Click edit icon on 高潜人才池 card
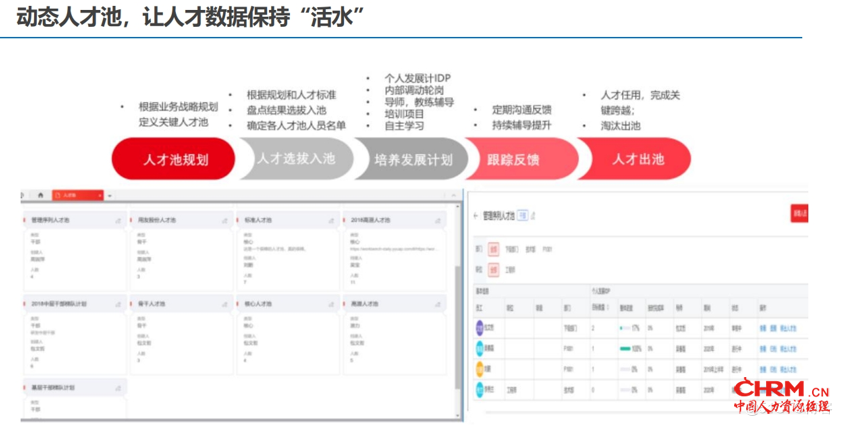Screen dimensions: 842x425 point(438,302)
